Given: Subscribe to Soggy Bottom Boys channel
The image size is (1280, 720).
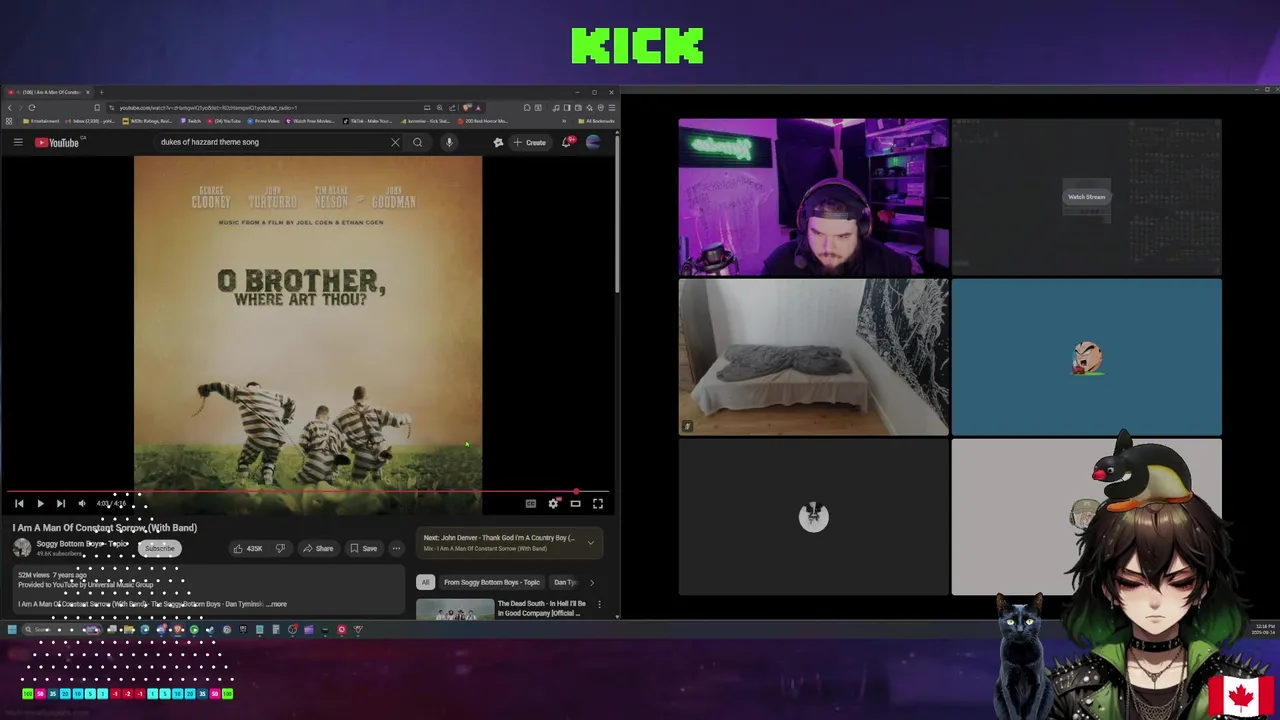Looking at the screenshot, I should [x=159, y=548].
